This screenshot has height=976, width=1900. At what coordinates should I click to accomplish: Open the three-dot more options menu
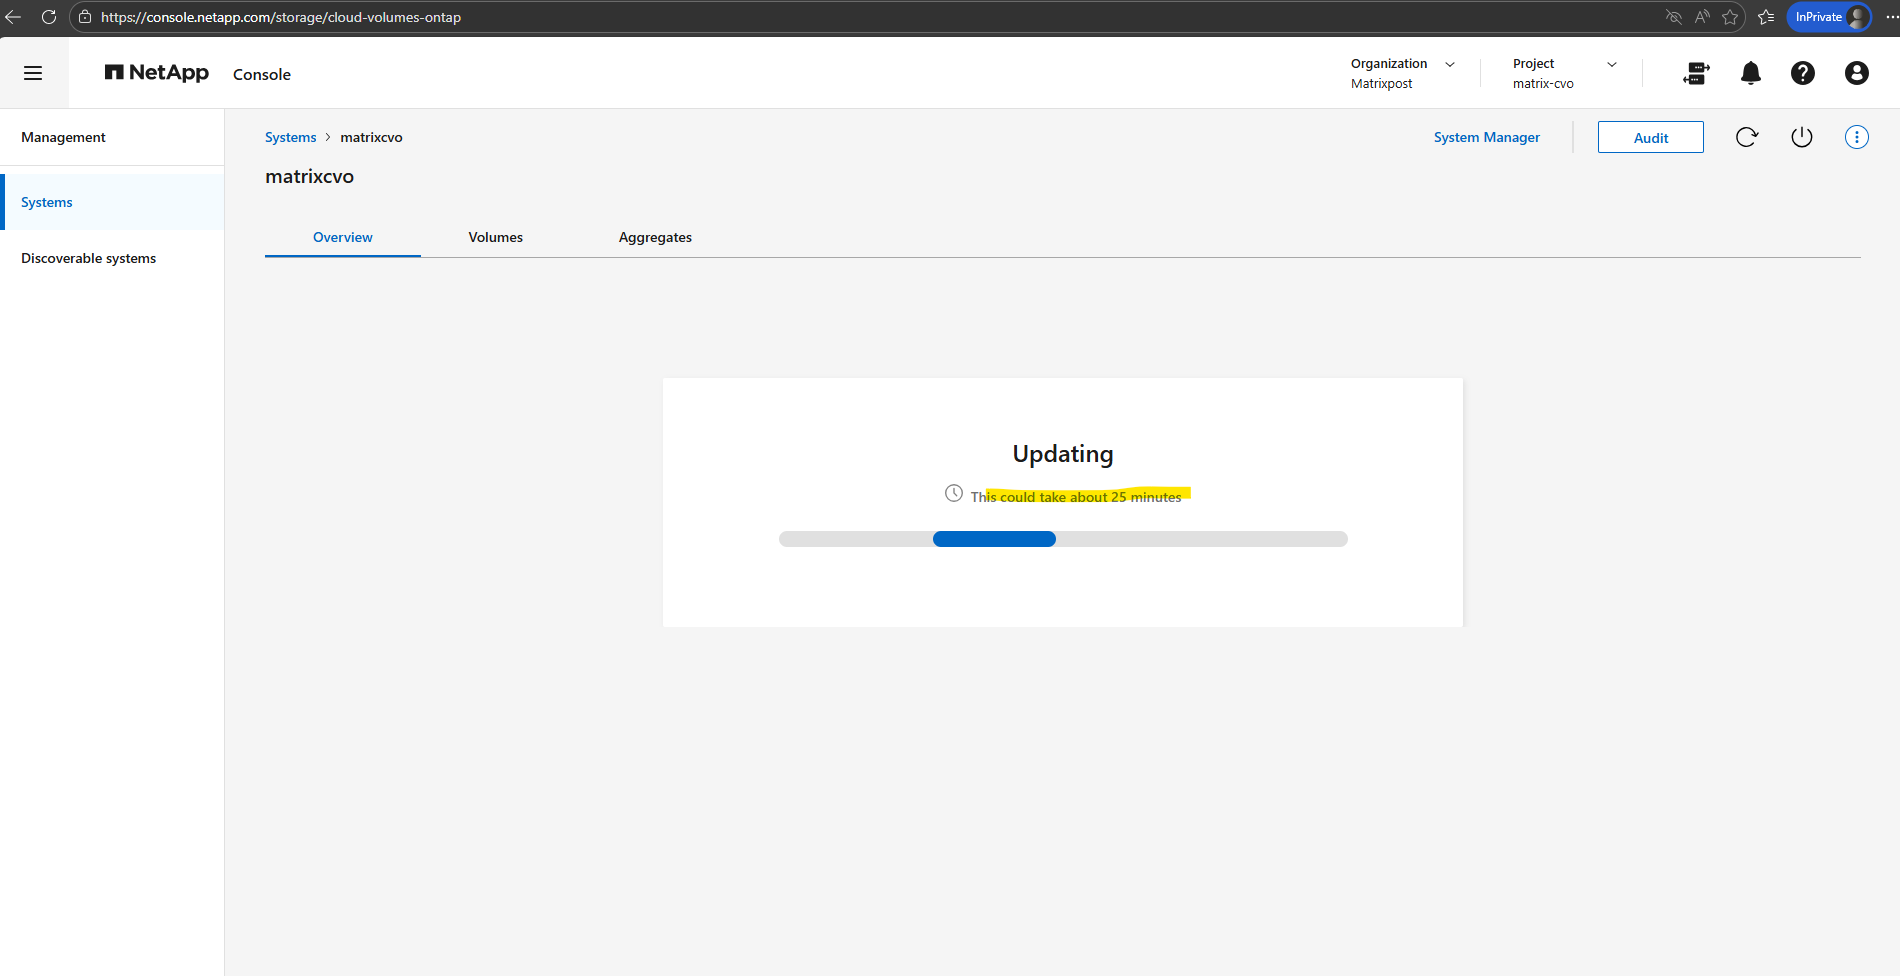[1857, 137]
